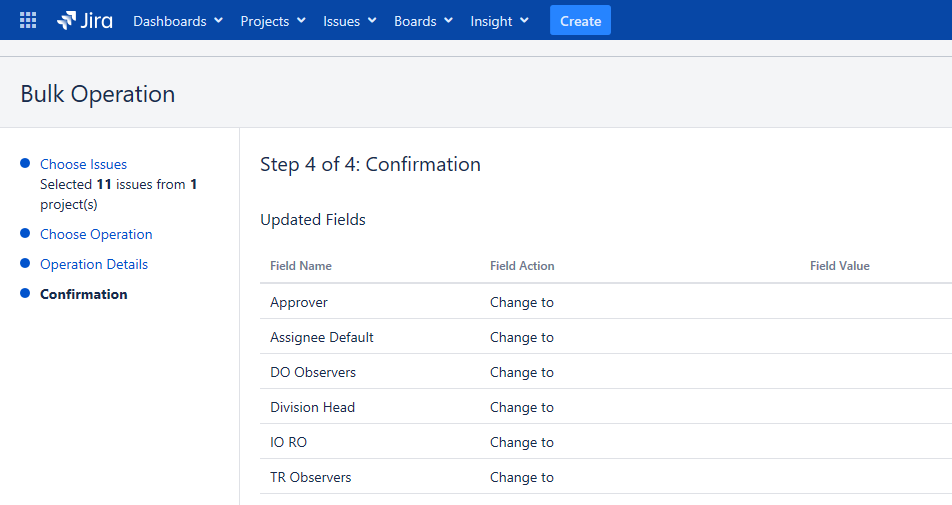Expand the Dashboards dropdown menu
The height and width of the screenshot is (505, 952).
pyautogui.click(x=177, y=21)
